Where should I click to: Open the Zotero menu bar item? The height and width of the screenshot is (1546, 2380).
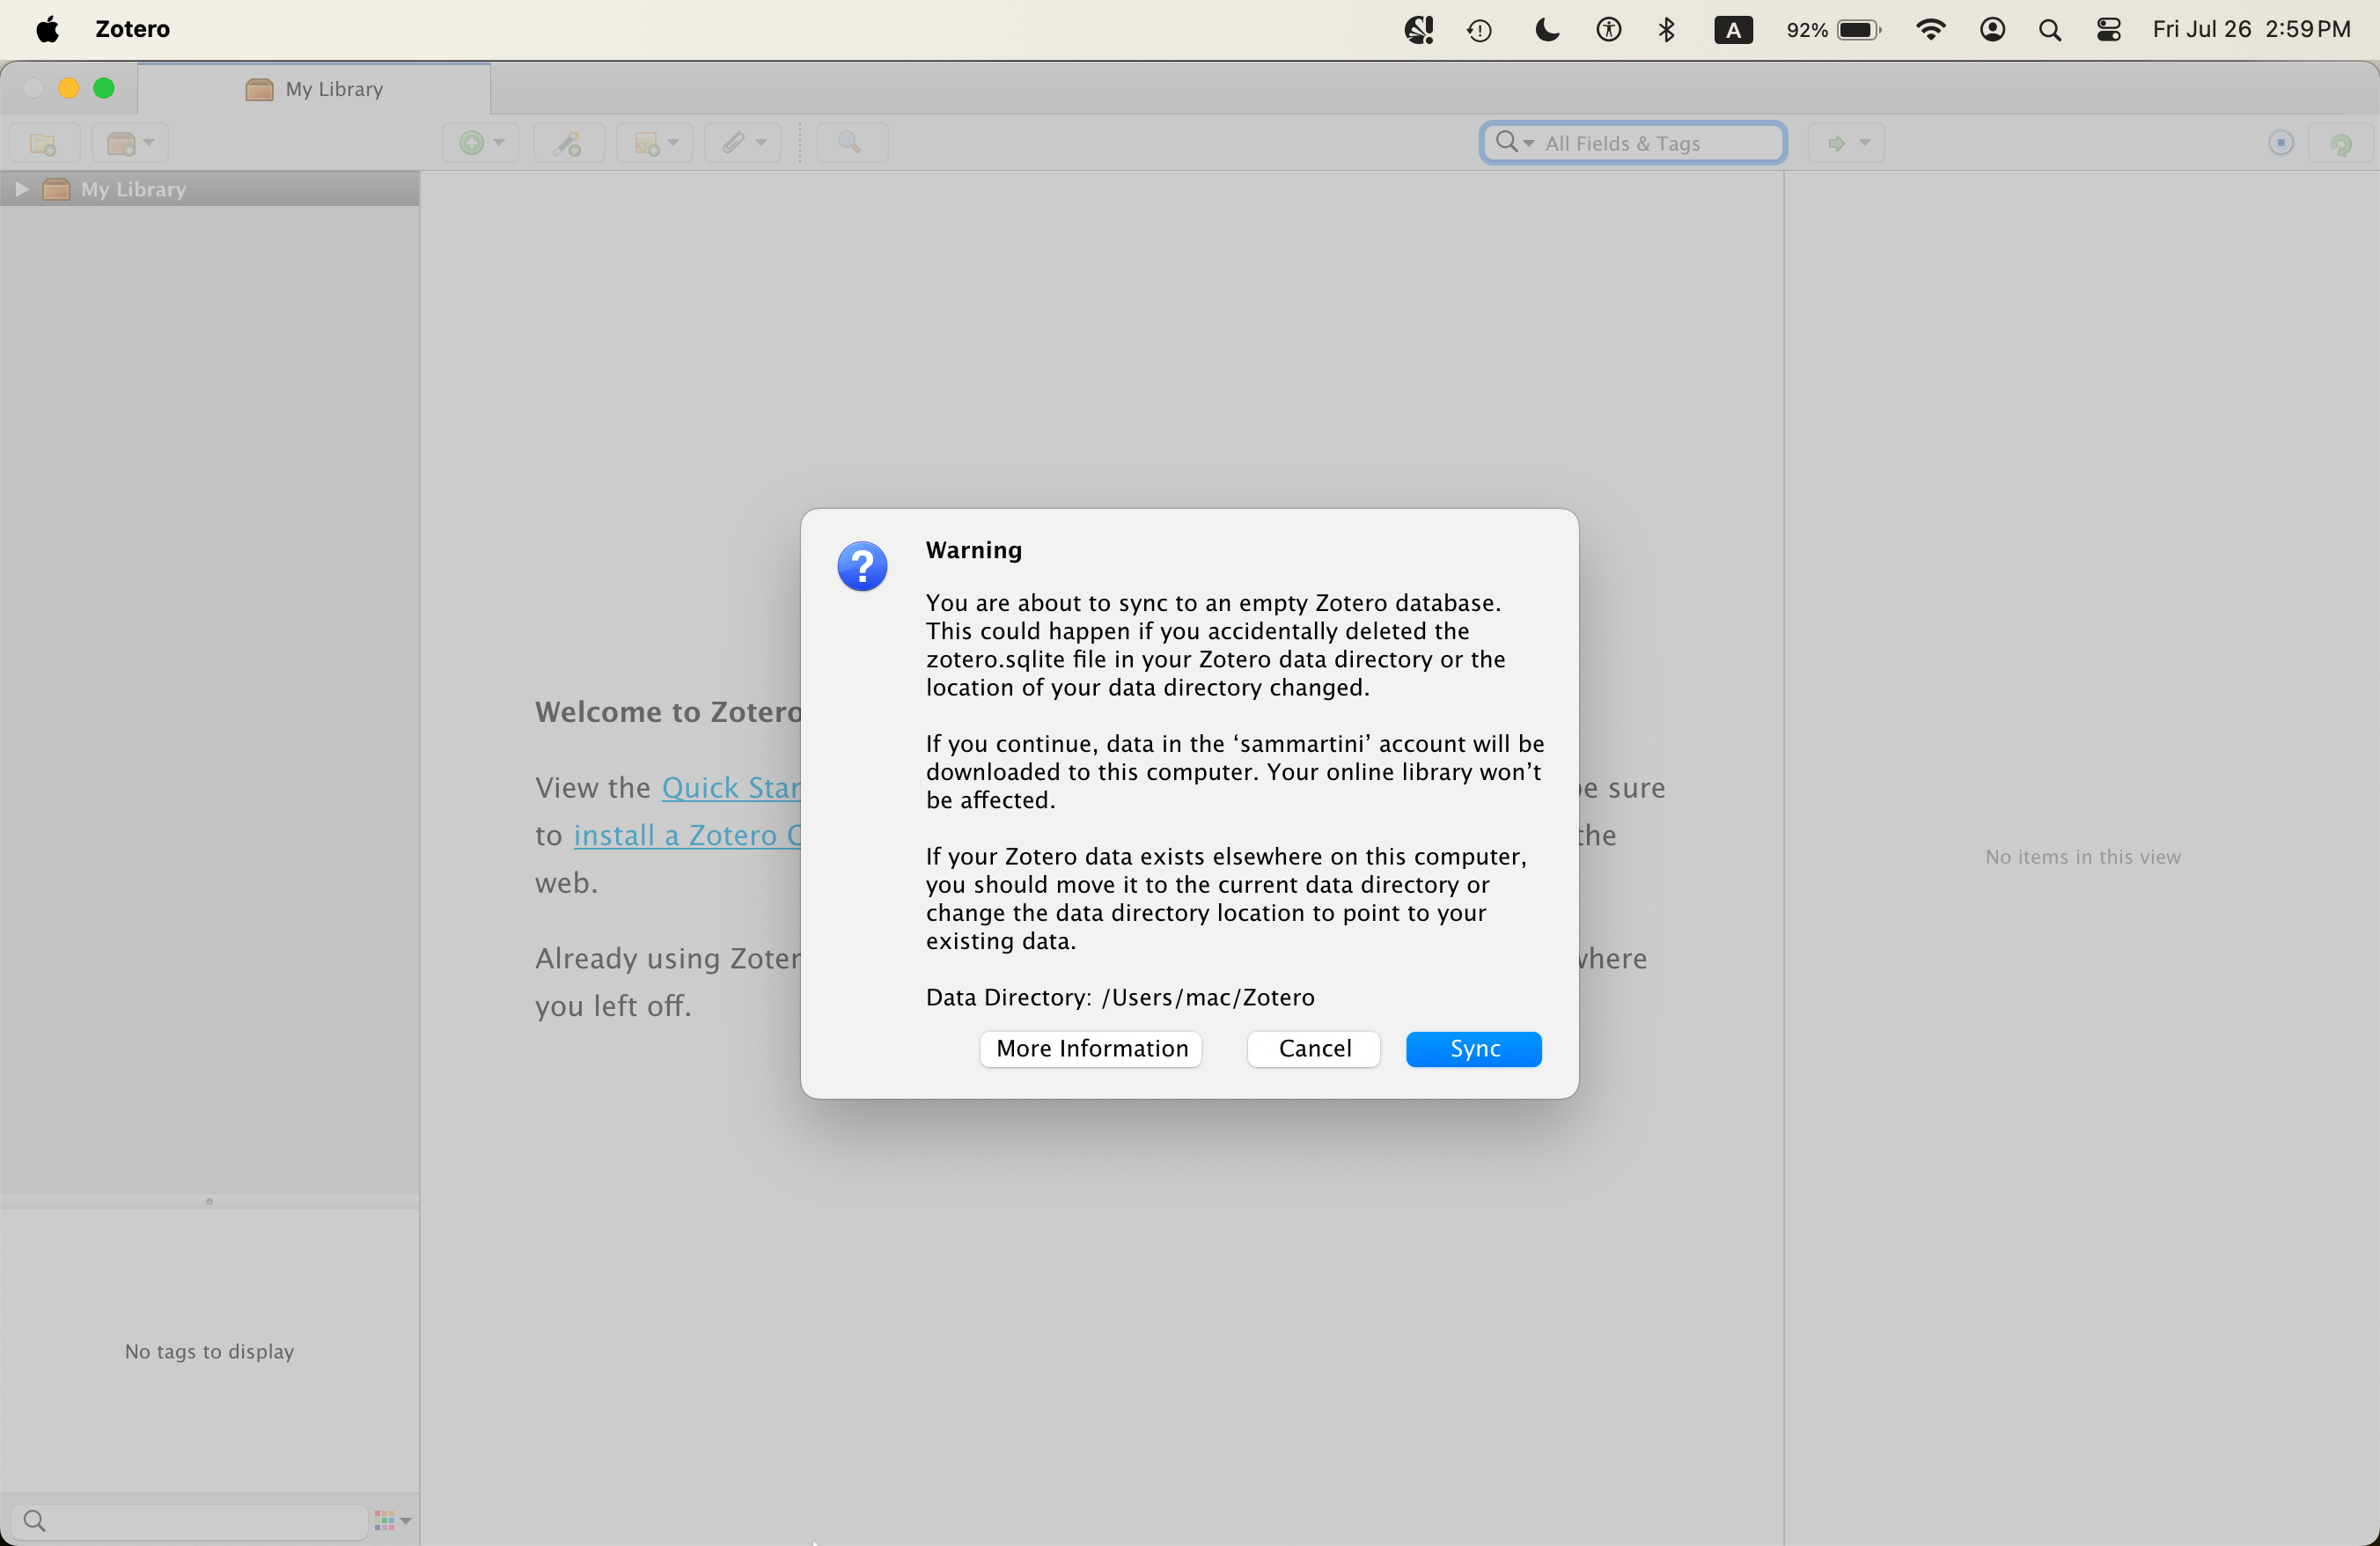(x=132, y=29)
